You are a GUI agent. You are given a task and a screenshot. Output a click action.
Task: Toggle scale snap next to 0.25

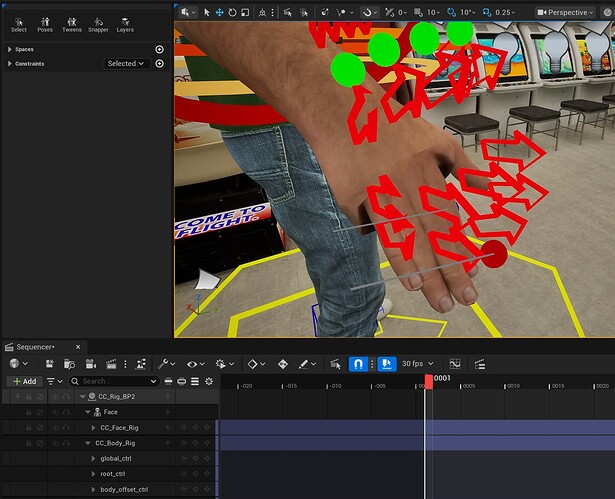pyautogui.click(x=487, y=13)
